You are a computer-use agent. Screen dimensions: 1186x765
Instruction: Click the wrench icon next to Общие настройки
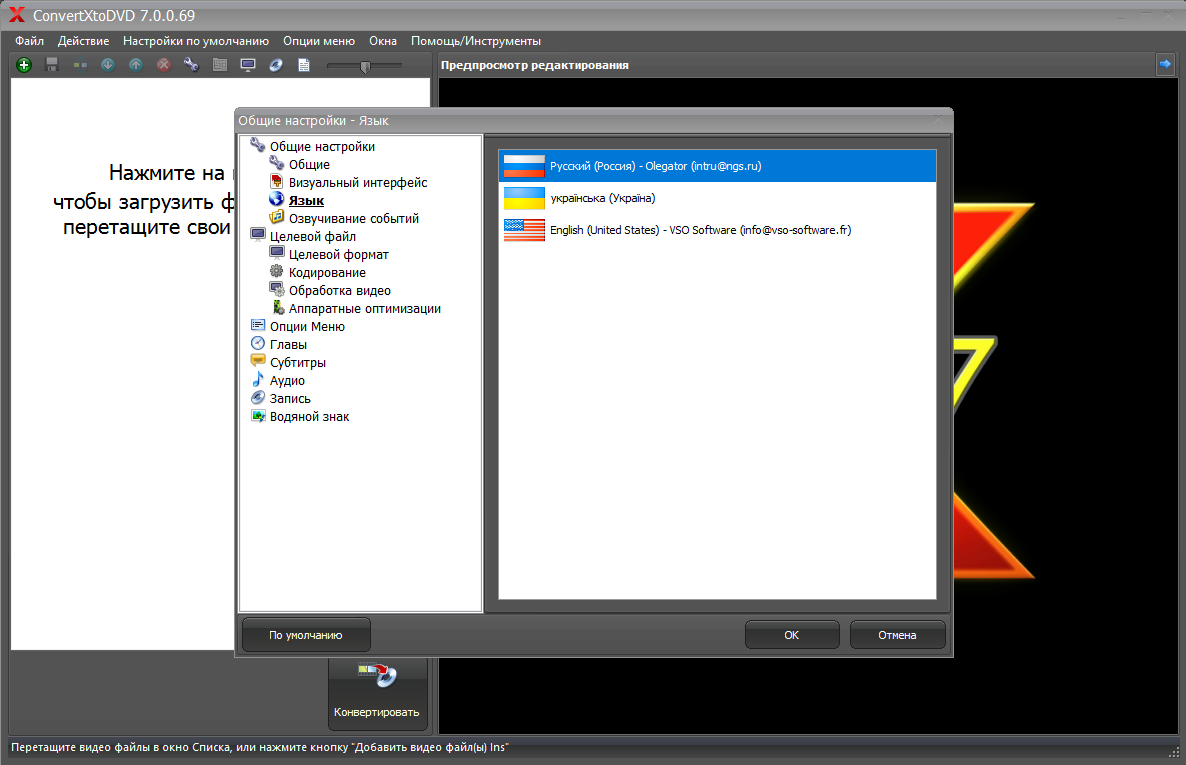click(258, 145)
